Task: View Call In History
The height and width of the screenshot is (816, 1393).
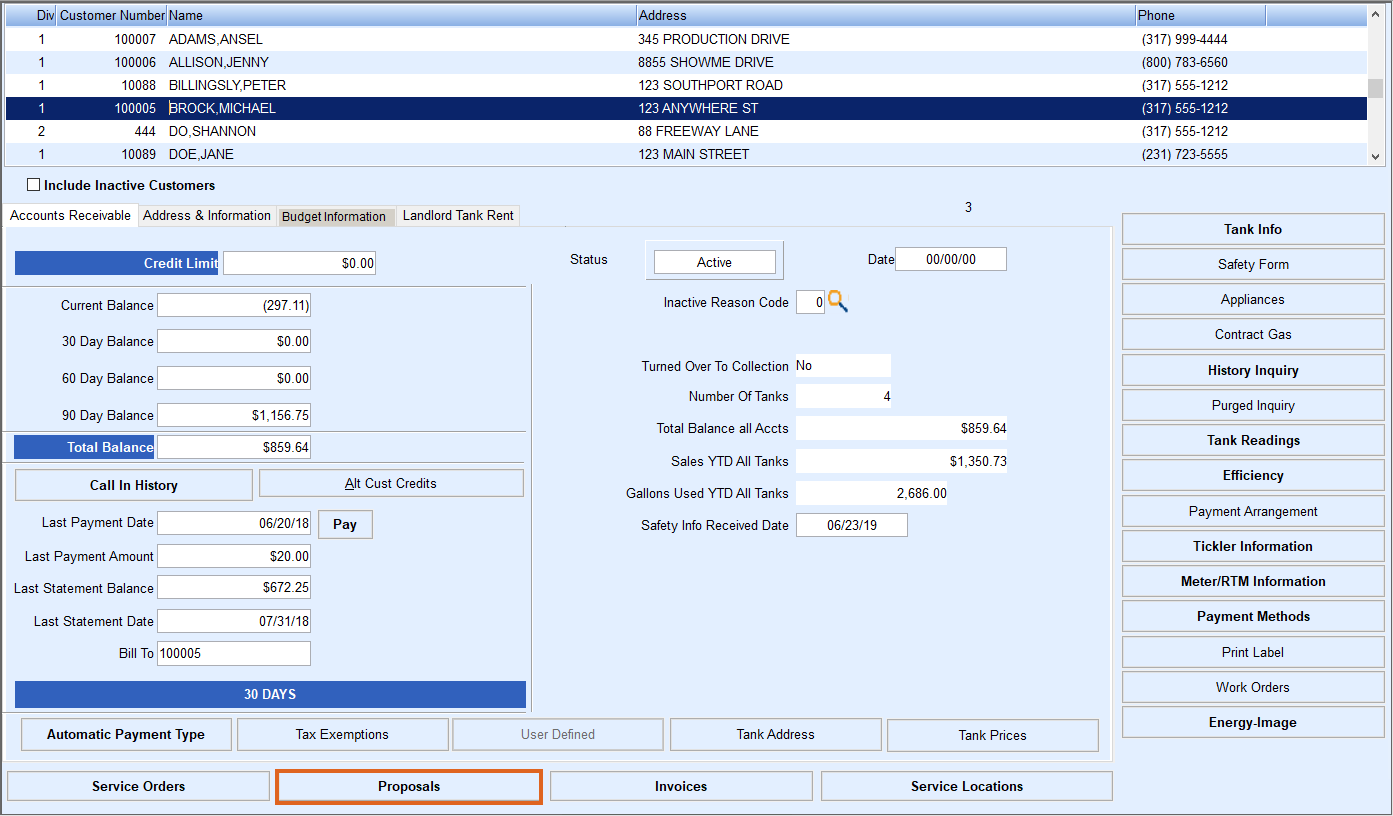Action: [x=134, y=486]
